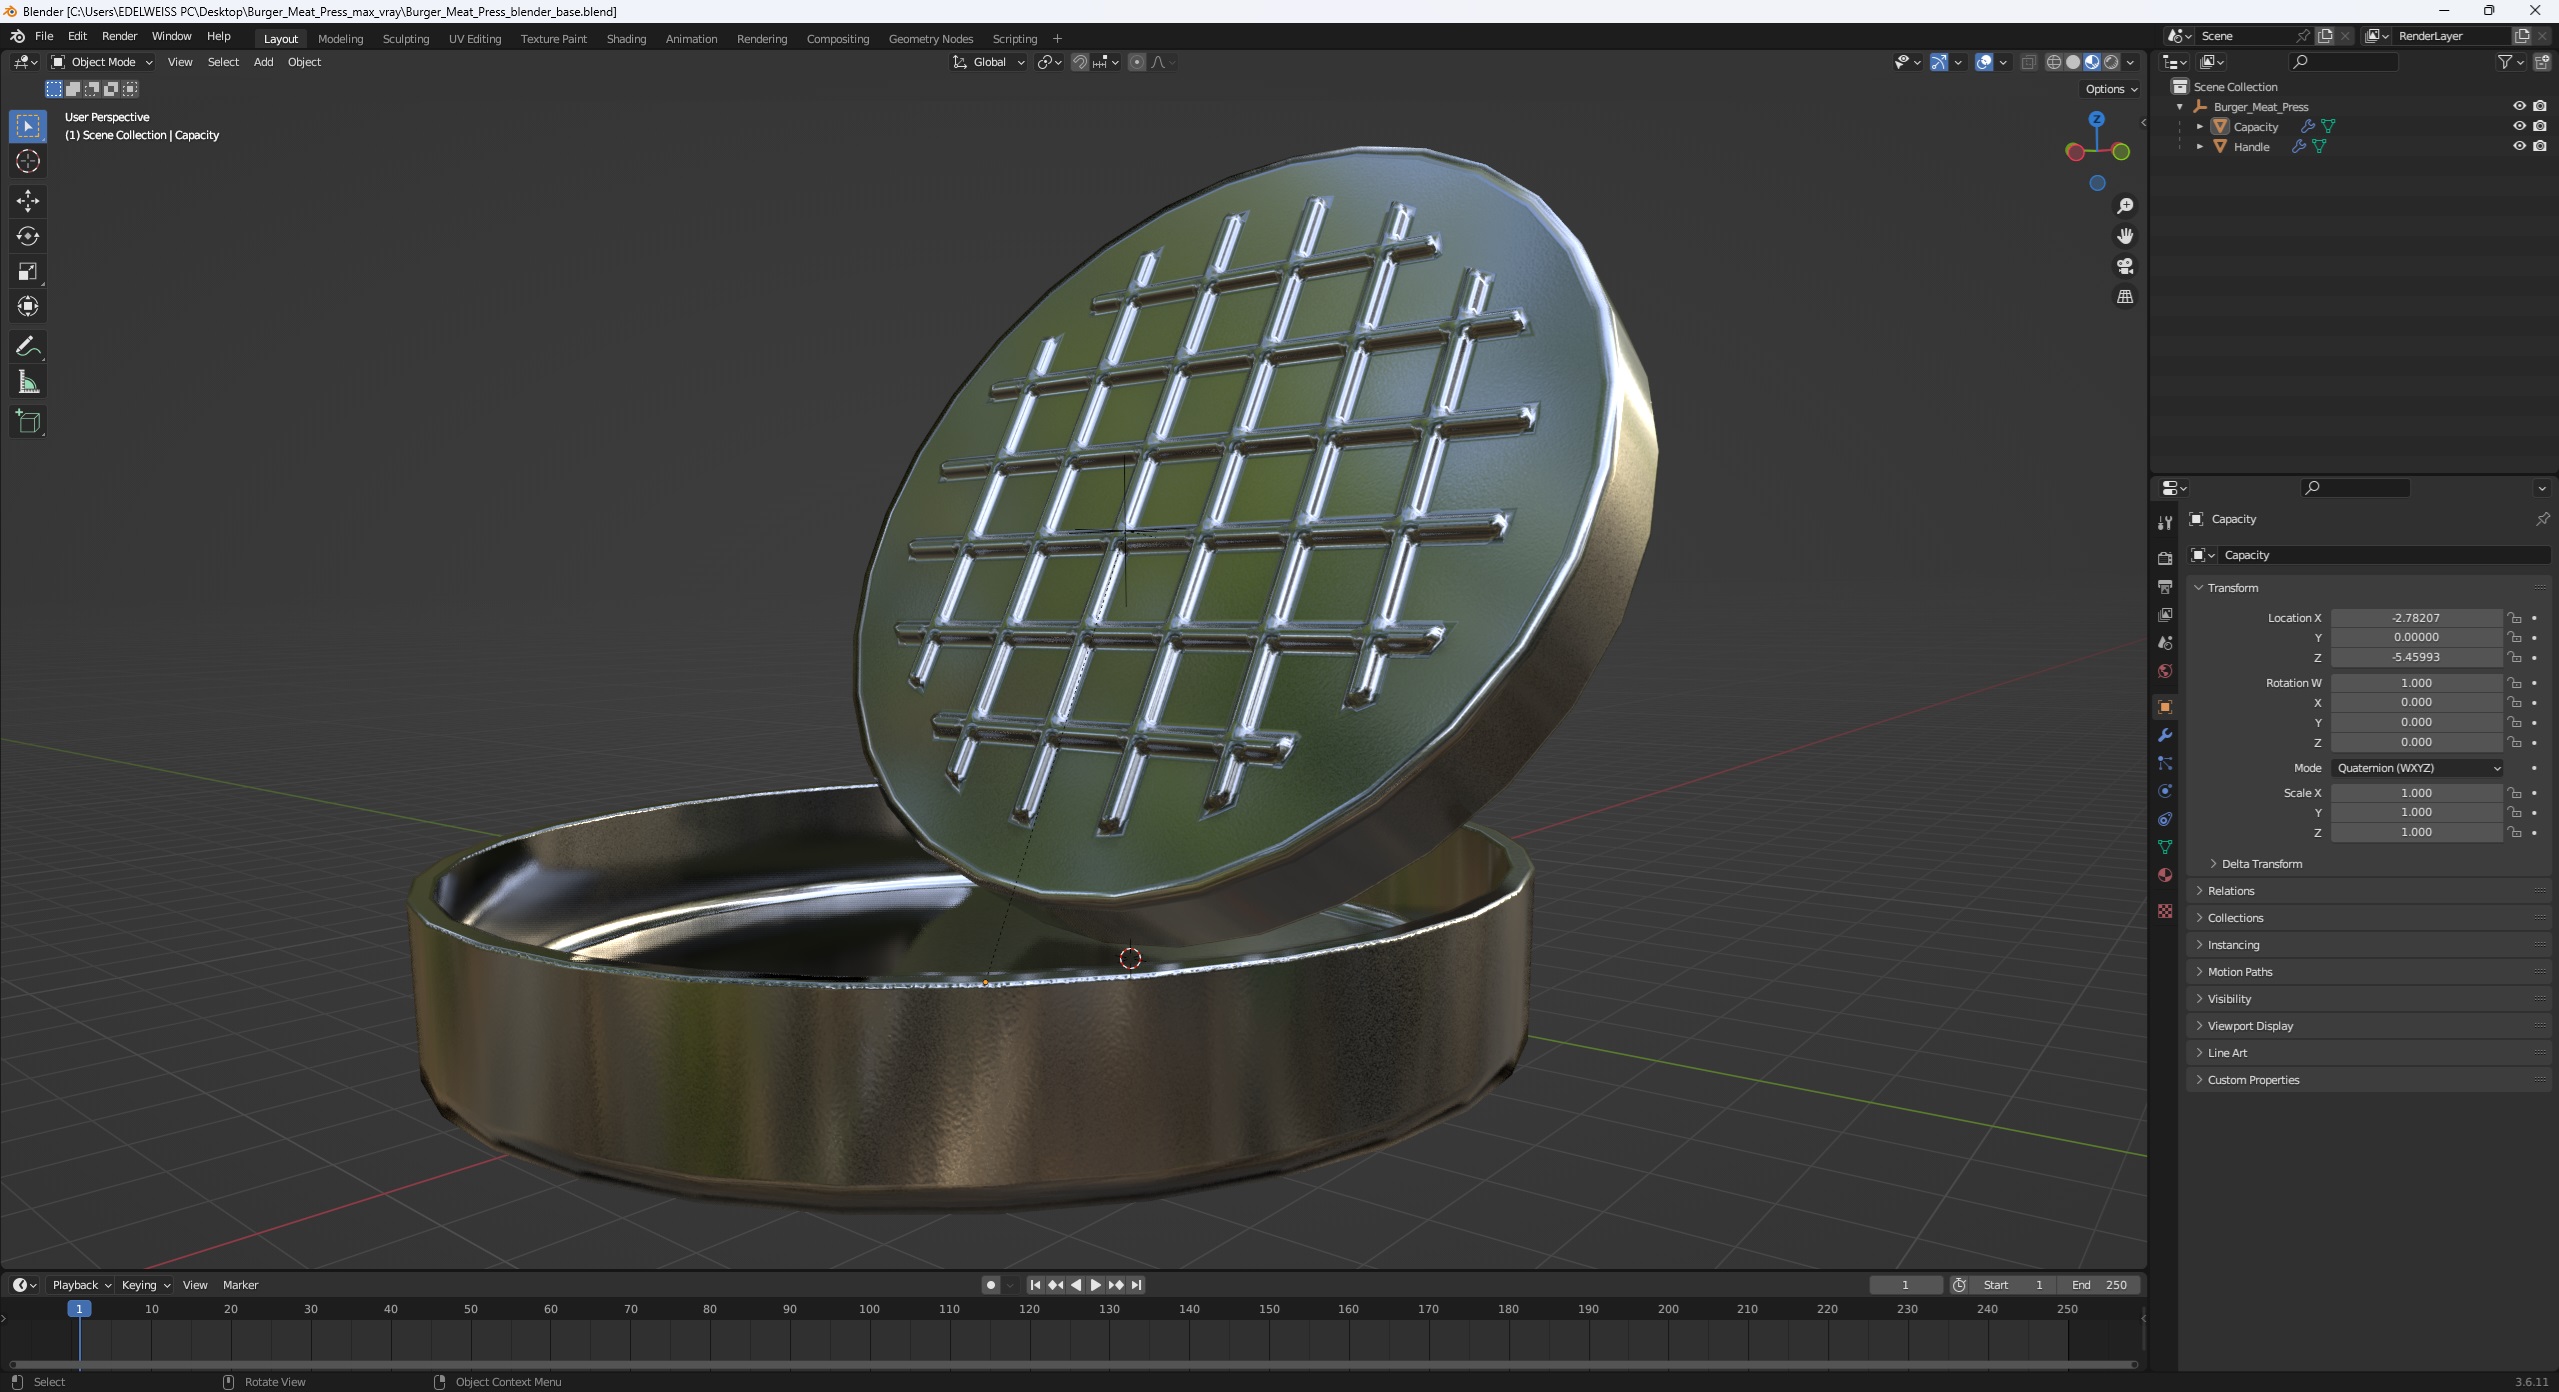The height and width of the screenshot is (1392, 2559).
Task: Select the Cursor tool in the toolbar
Action: tap(28, 161)
